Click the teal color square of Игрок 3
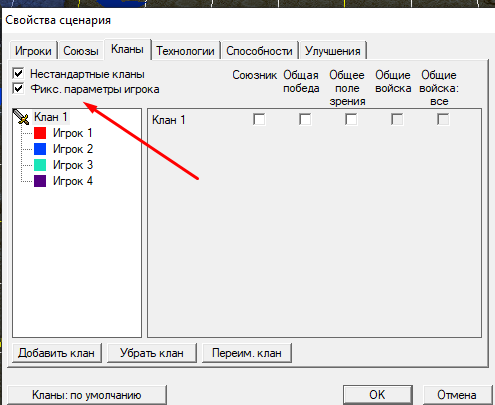Image resolution: width=495 pixels, height=405 pixels. coord(40,165)
